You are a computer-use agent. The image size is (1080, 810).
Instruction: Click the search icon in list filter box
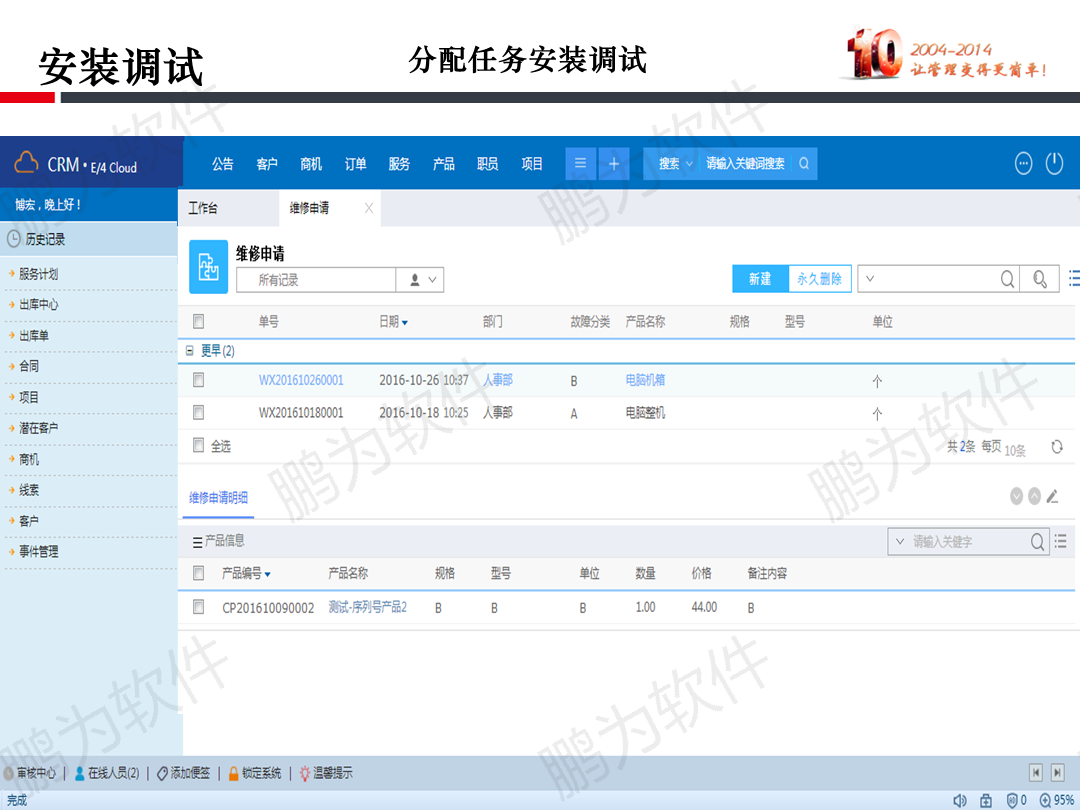click(1007, 279)
